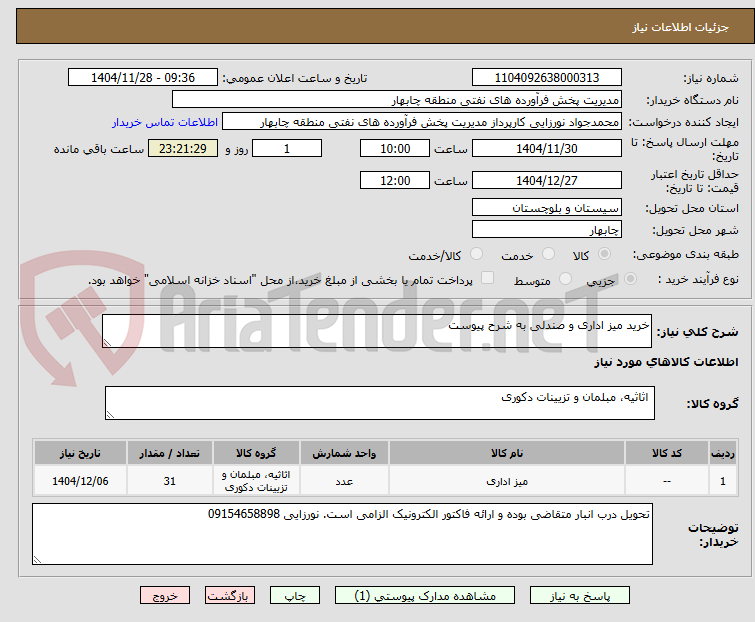
Task: Select the کالا radio button
Action: pyautogui.click(x=604, y=254)
